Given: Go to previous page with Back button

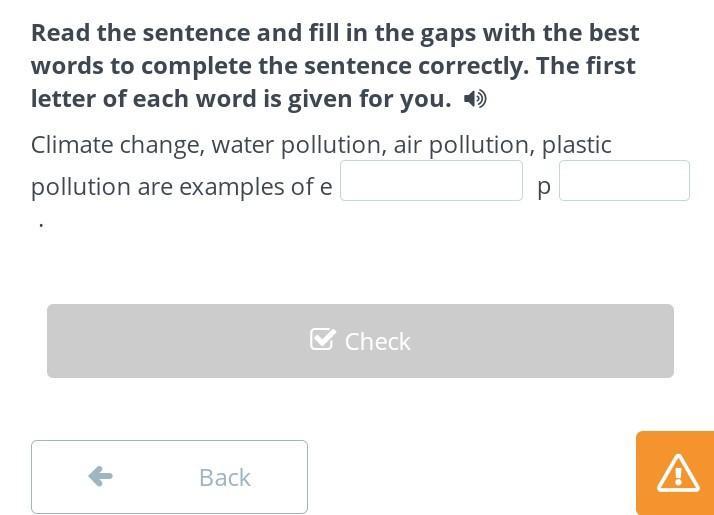Looking at the screenshot, I should pos(169,477).
